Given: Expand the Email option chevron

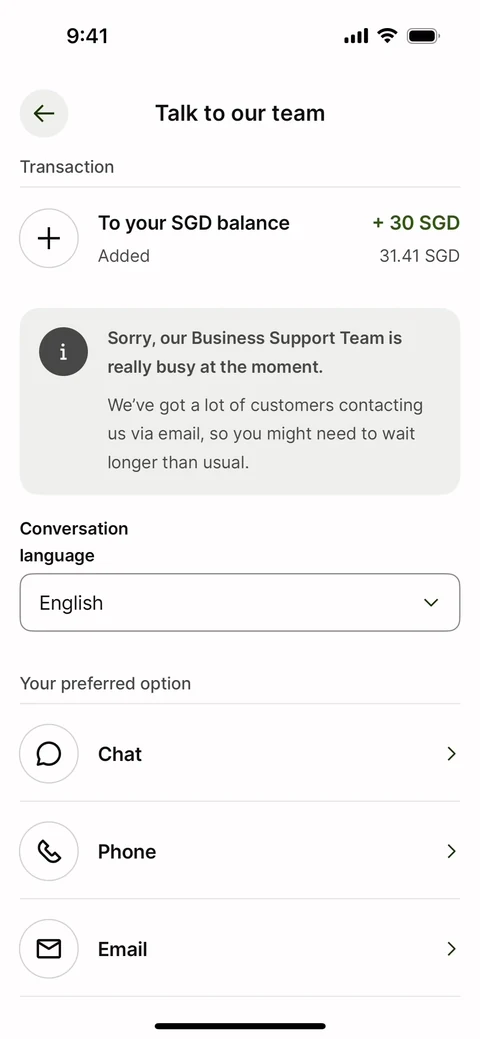Looking at the screenshot, I should (451, 949).
